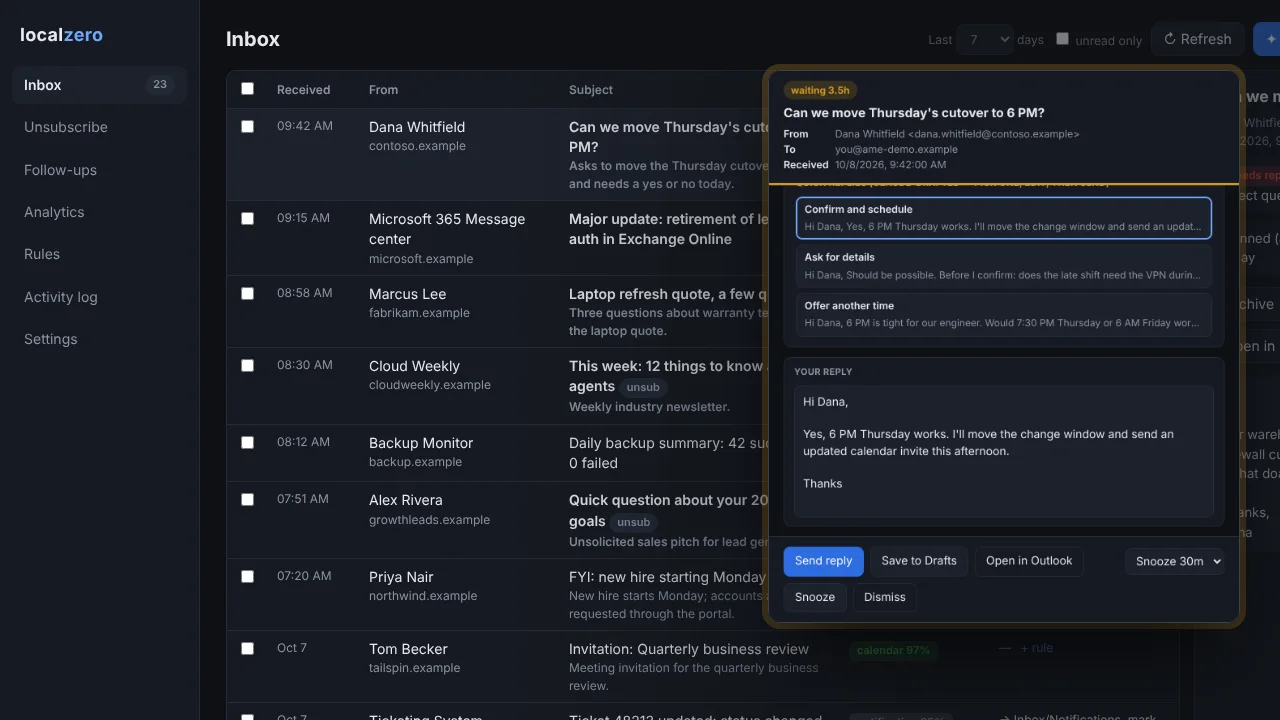
Task: Open Analytics in the sidebar
Action: pyautogui.click(x=99, y=212)
